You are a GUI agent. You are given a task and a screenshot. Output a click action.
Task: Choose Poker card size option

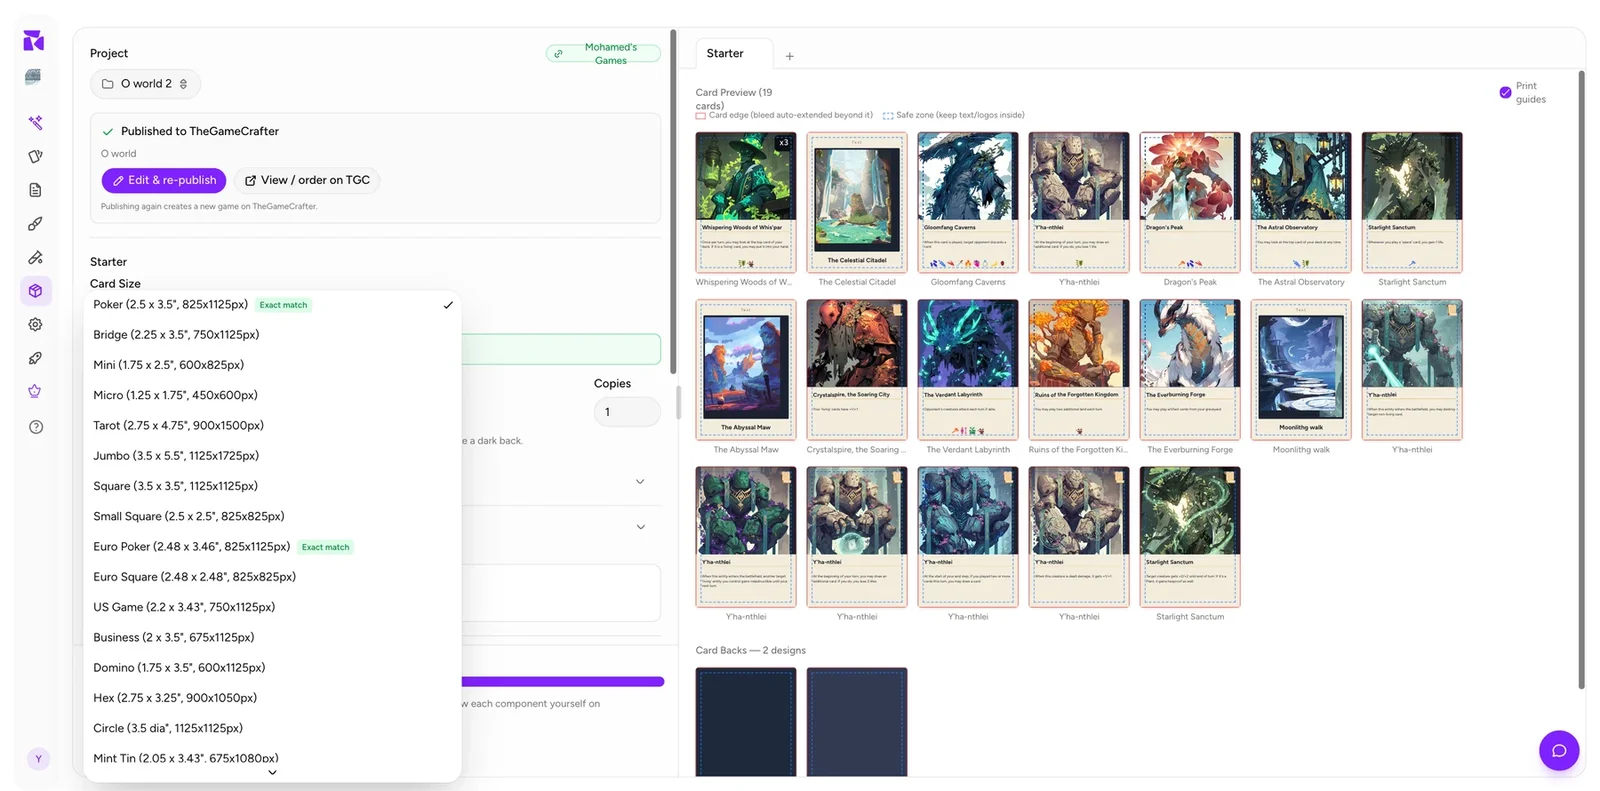(272, 305)
